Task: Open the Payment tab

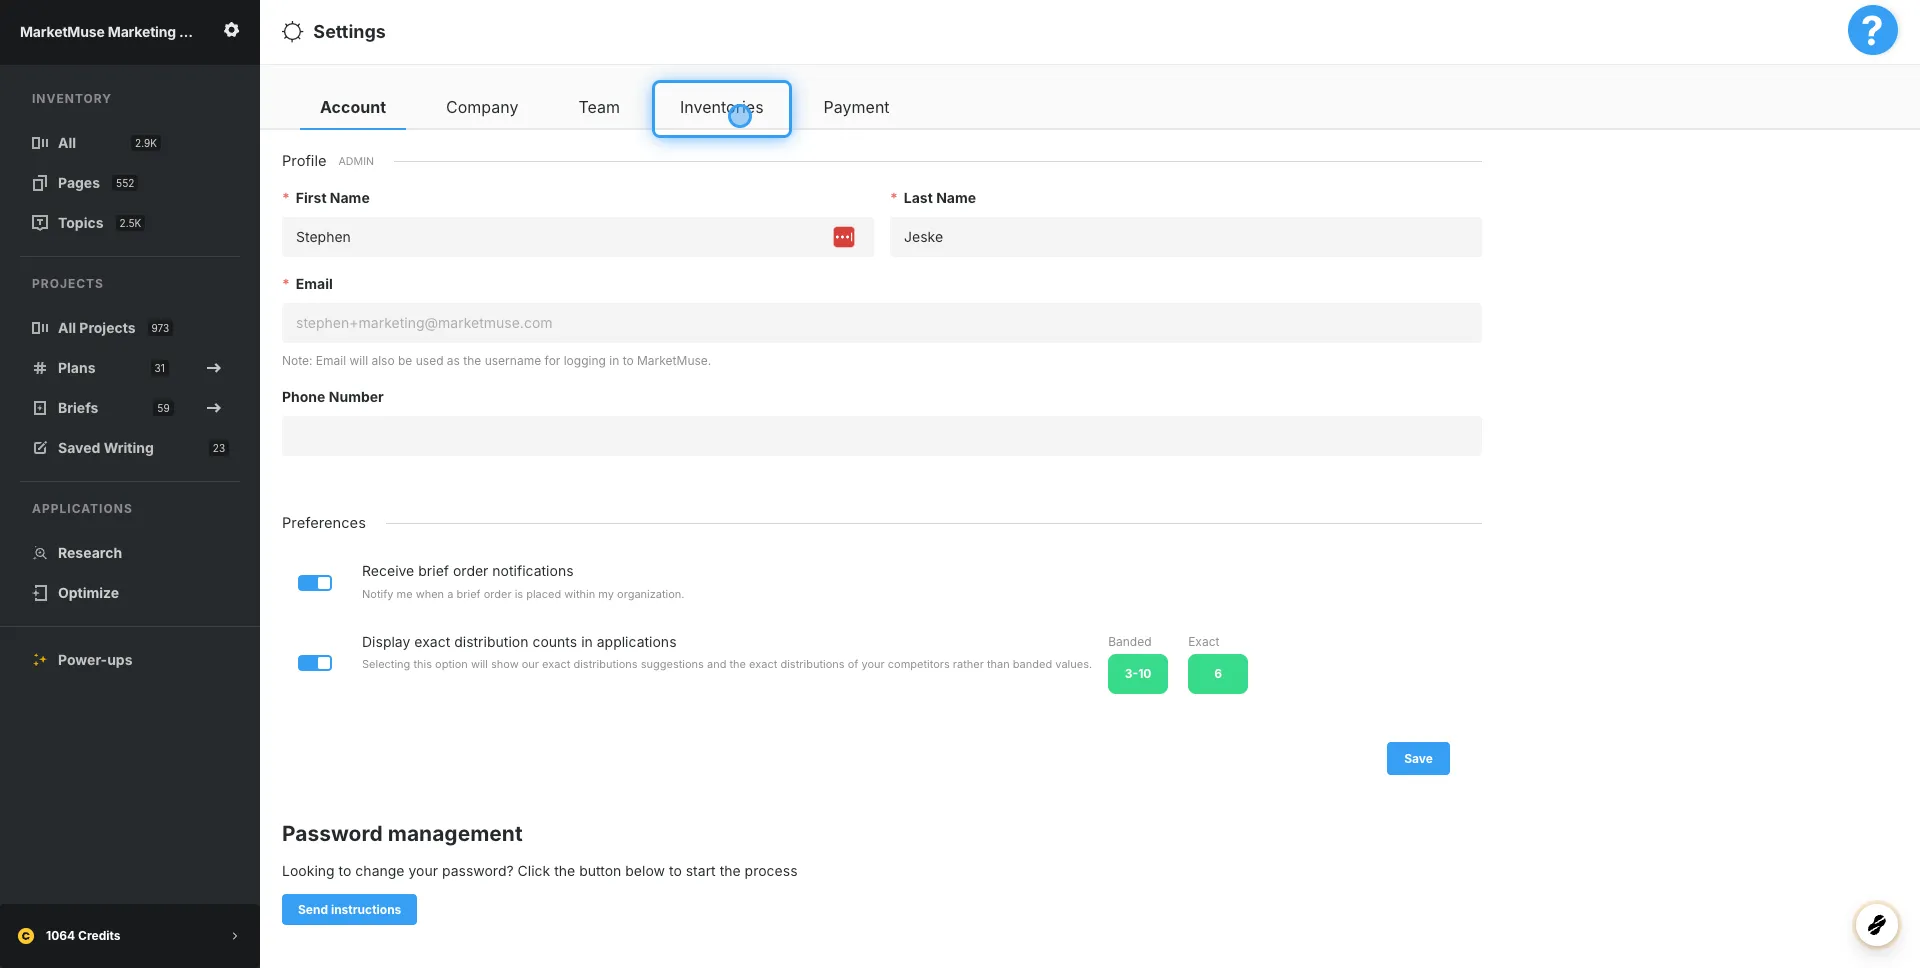Action: [856, 107]
